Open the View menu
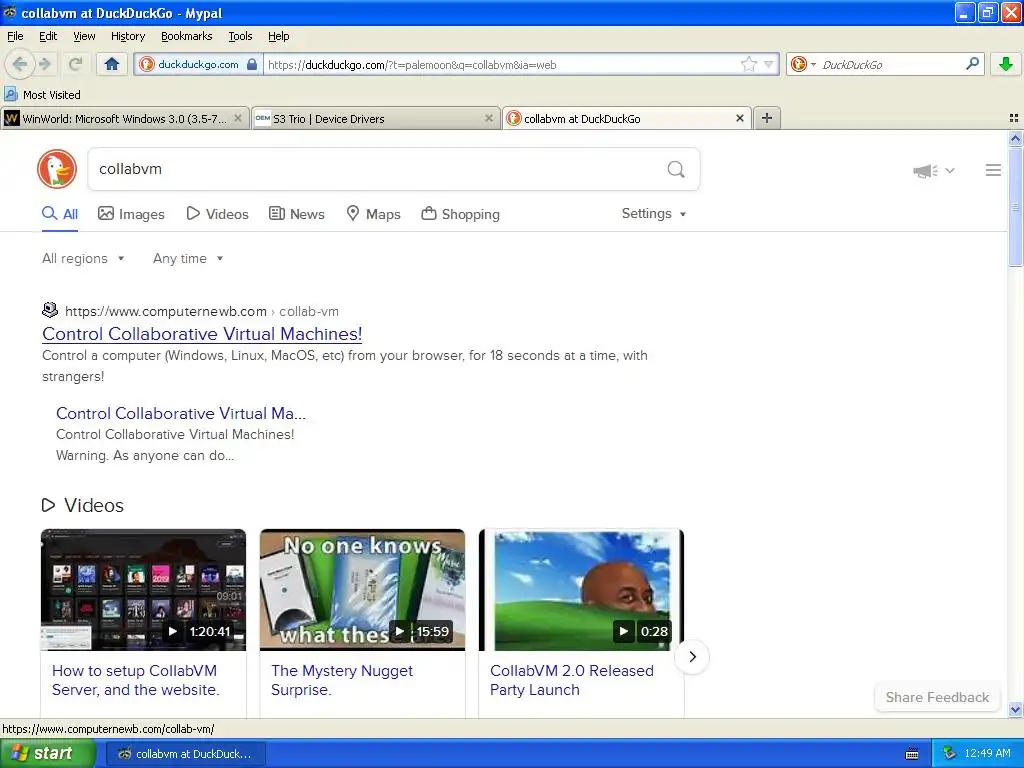This screenshot has width=1024, height=768. click(84, 36)
